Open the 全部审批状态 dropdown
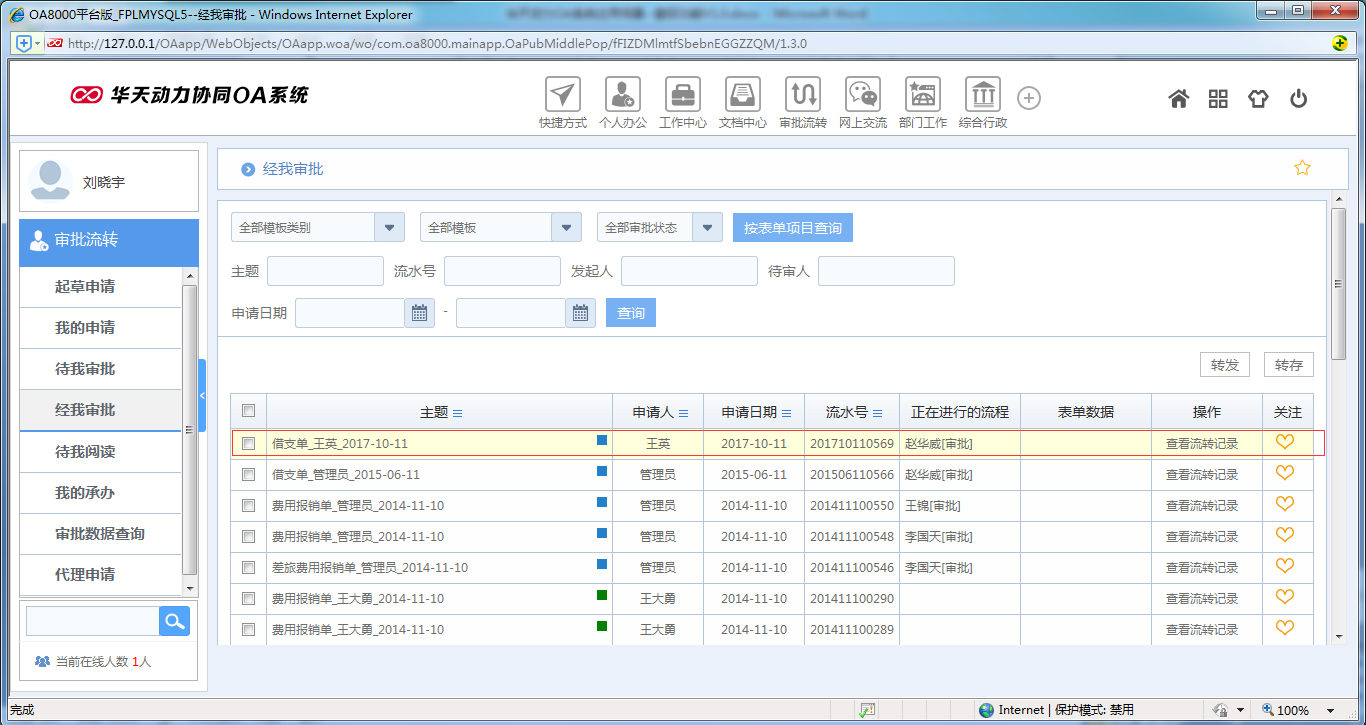The width and height of the screenshot is (1366, 725). coord(707,227)
